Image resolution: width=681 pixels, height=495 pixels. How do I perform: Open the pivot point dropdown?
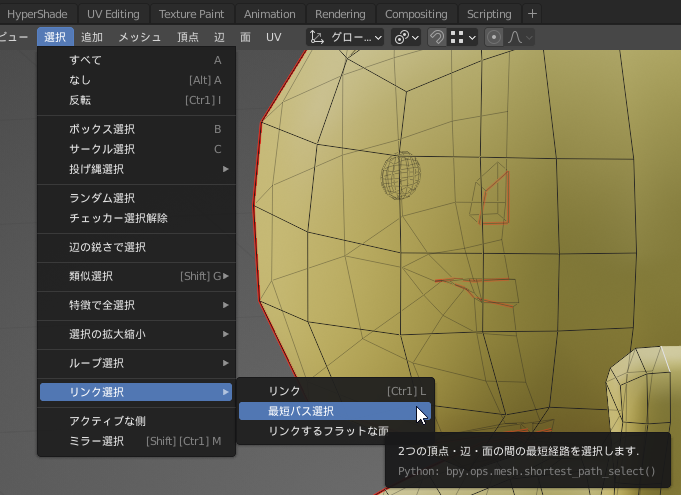click(406, 37)
